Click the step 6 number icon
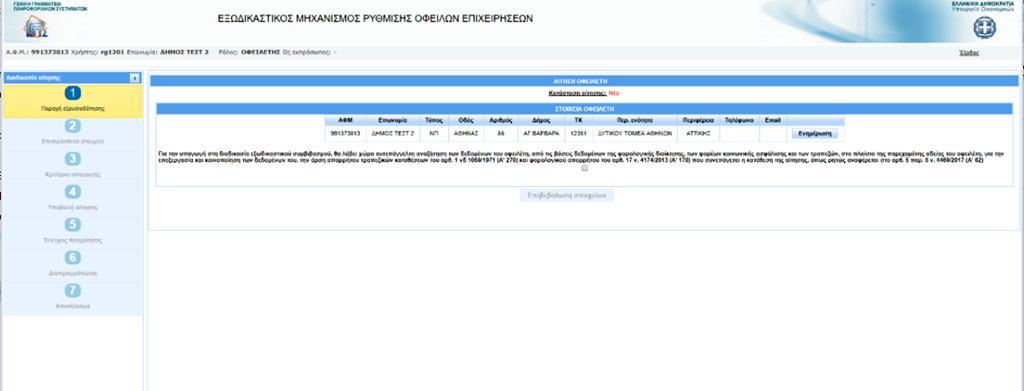The image size is (1024, 391). [x=73, y=258]
